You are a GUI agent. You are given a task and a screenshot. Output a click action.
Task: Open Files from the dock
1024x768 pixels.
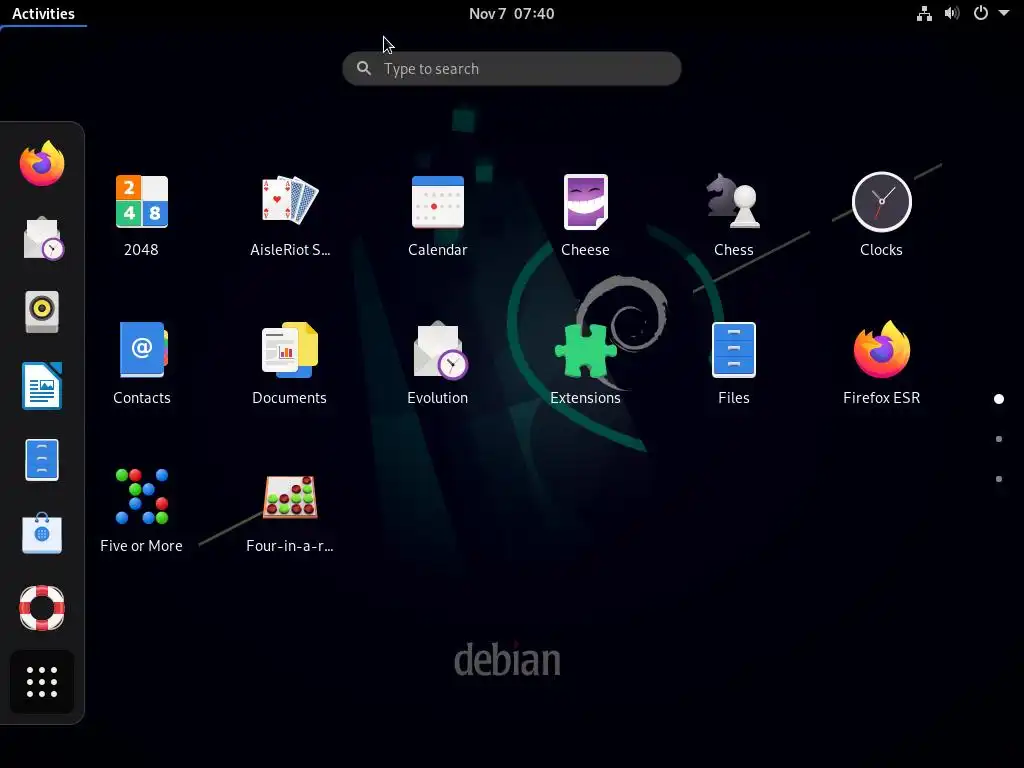[42, 460]
